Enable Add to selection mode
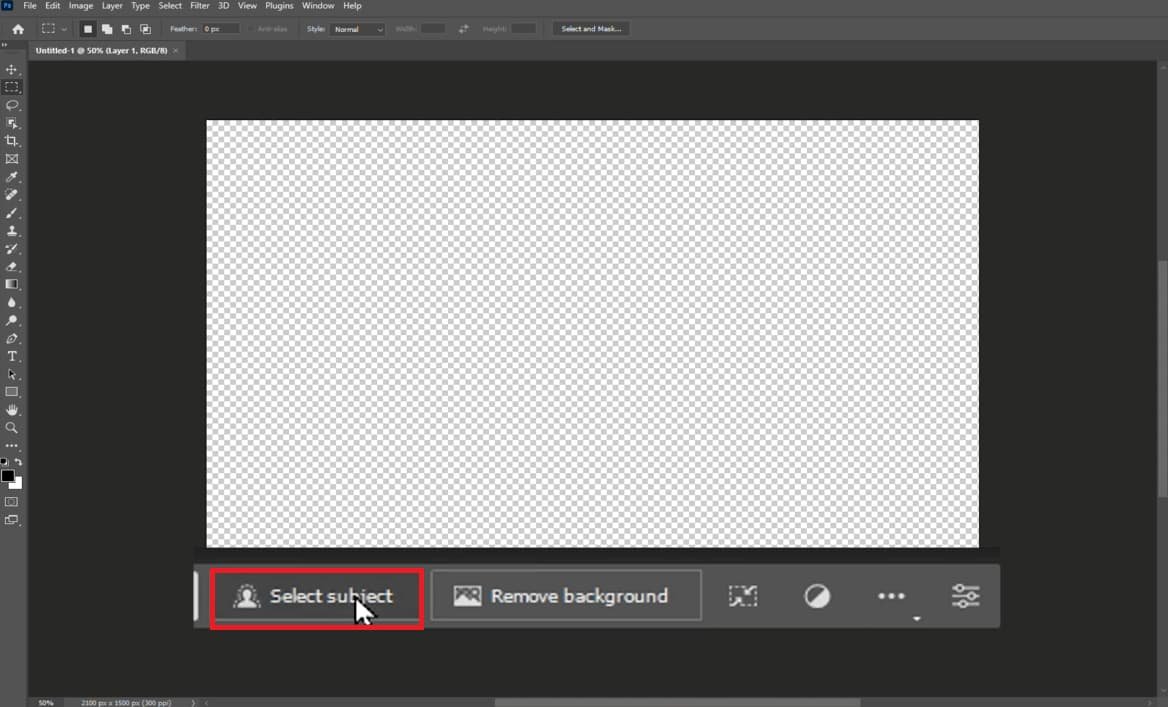1168x707 pixels. [107, 29]
